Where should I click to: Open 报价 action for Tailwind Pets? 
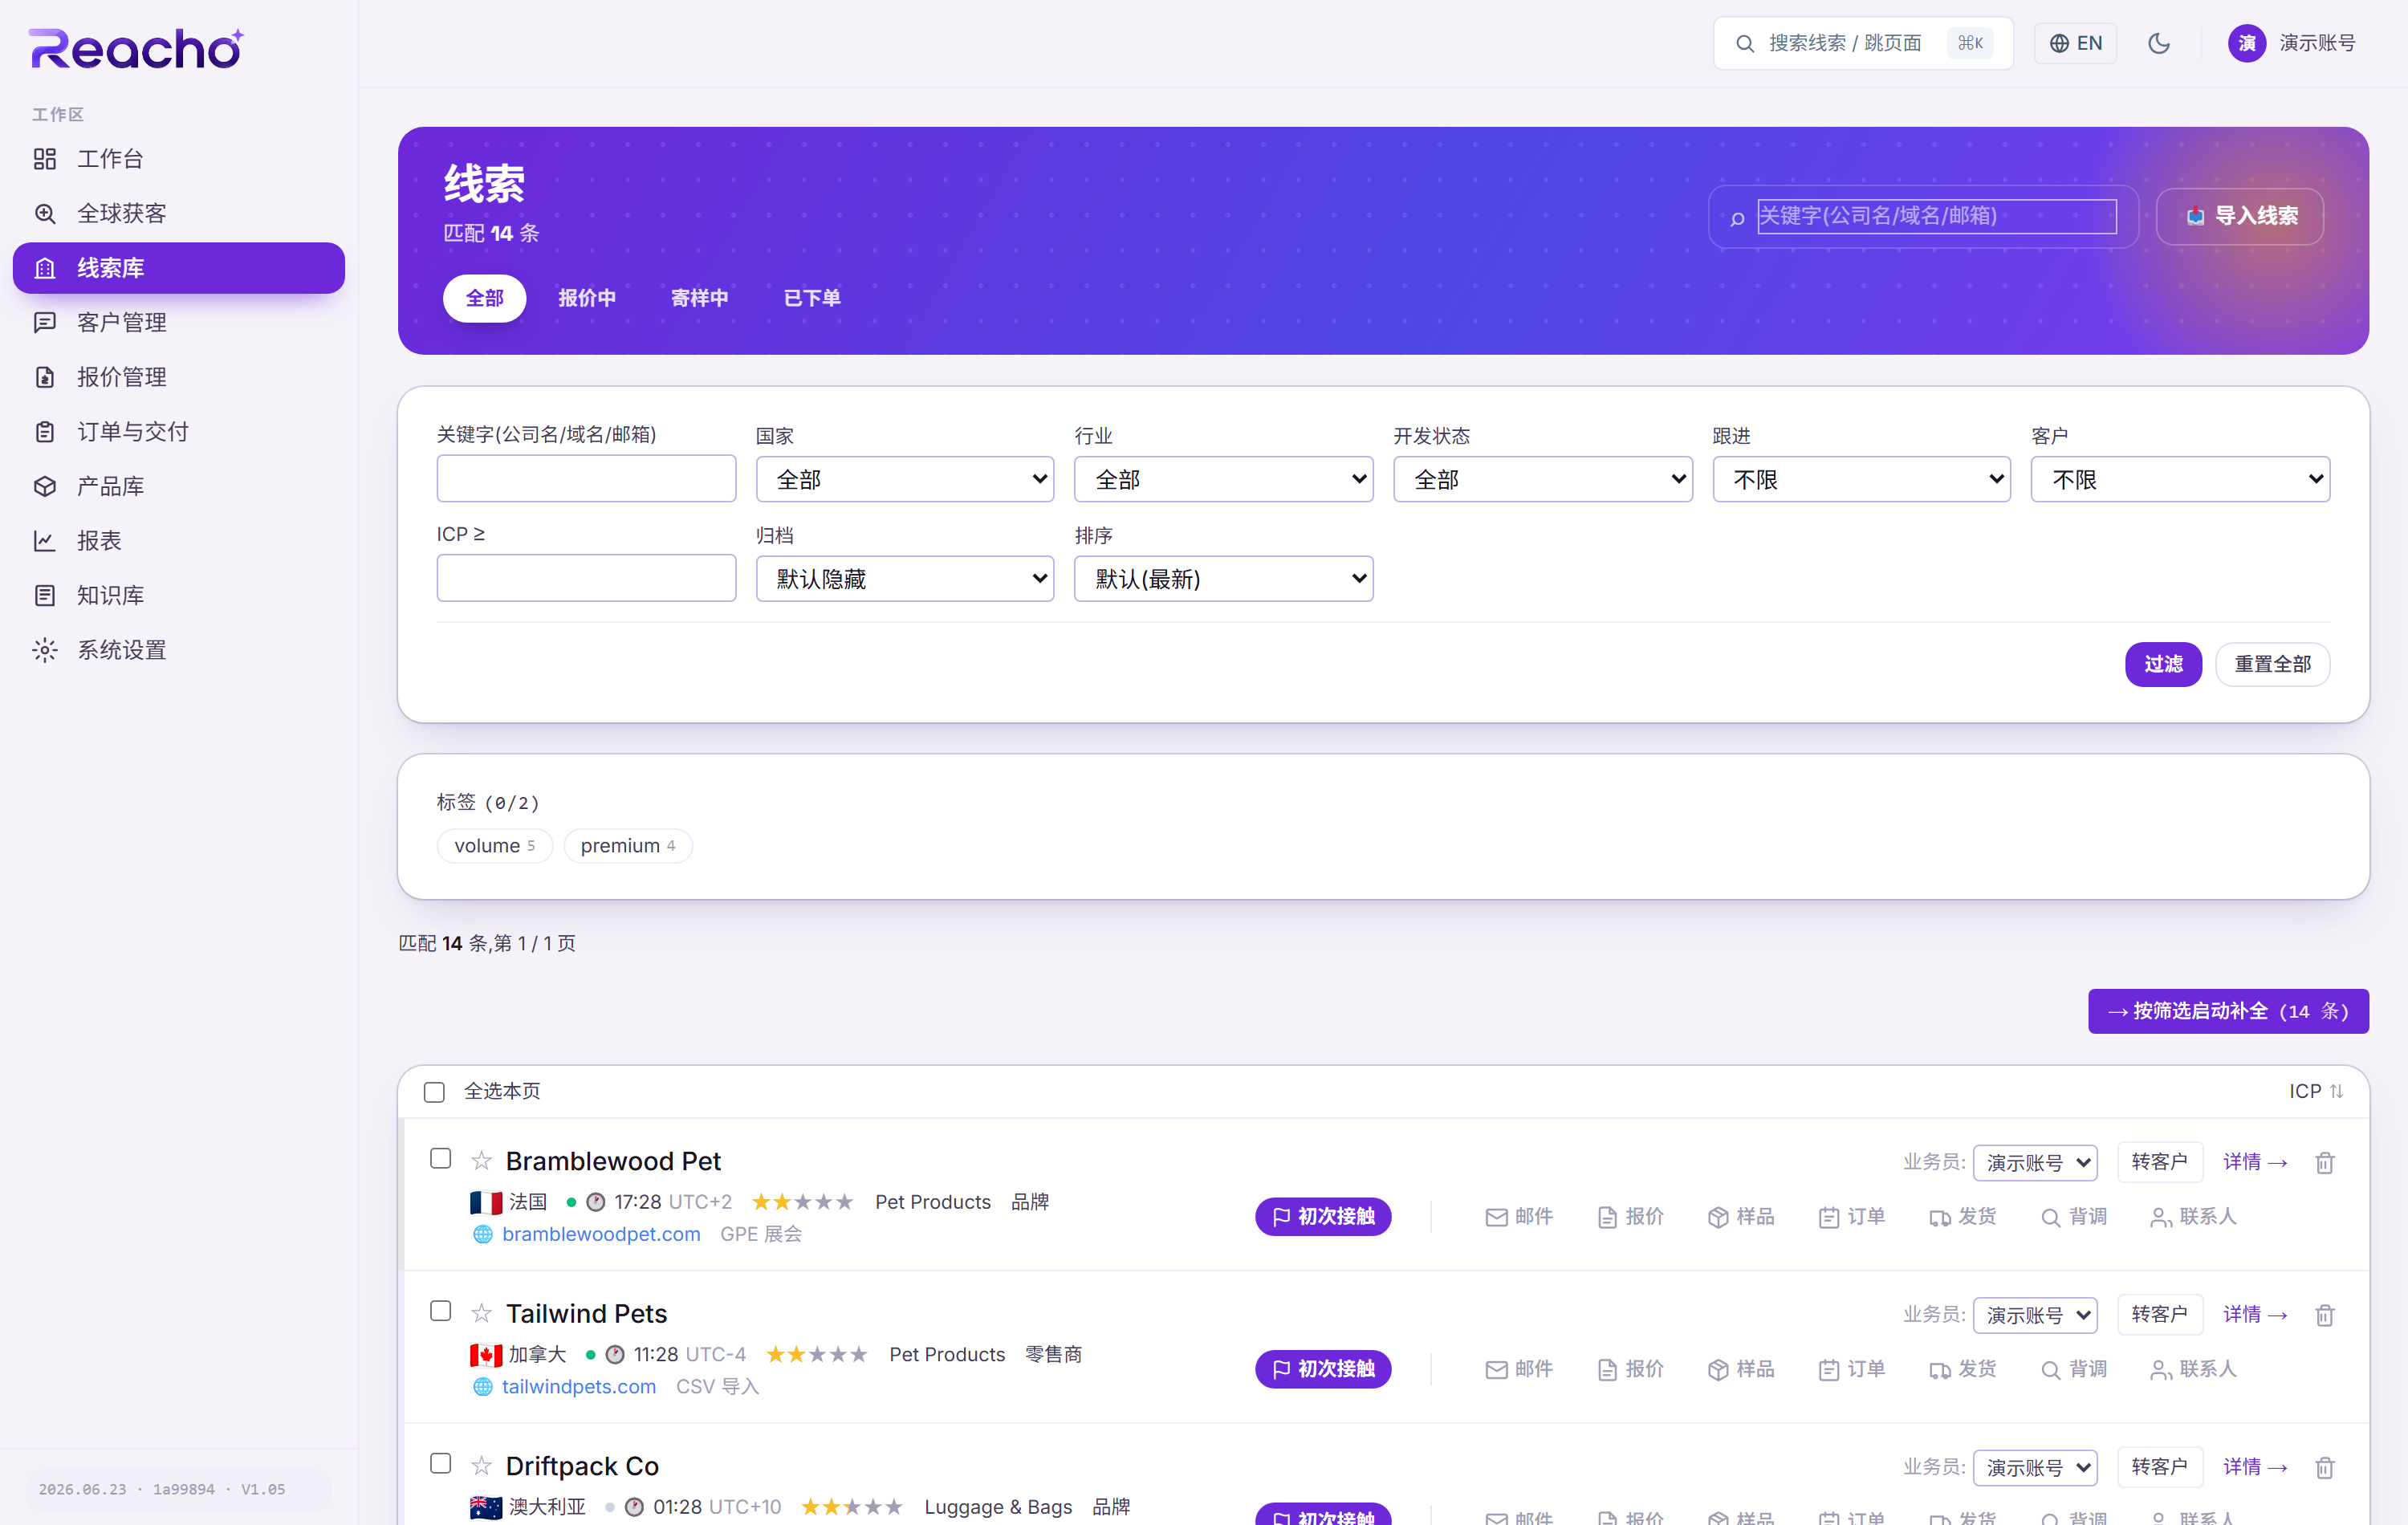point(1630,1369)
